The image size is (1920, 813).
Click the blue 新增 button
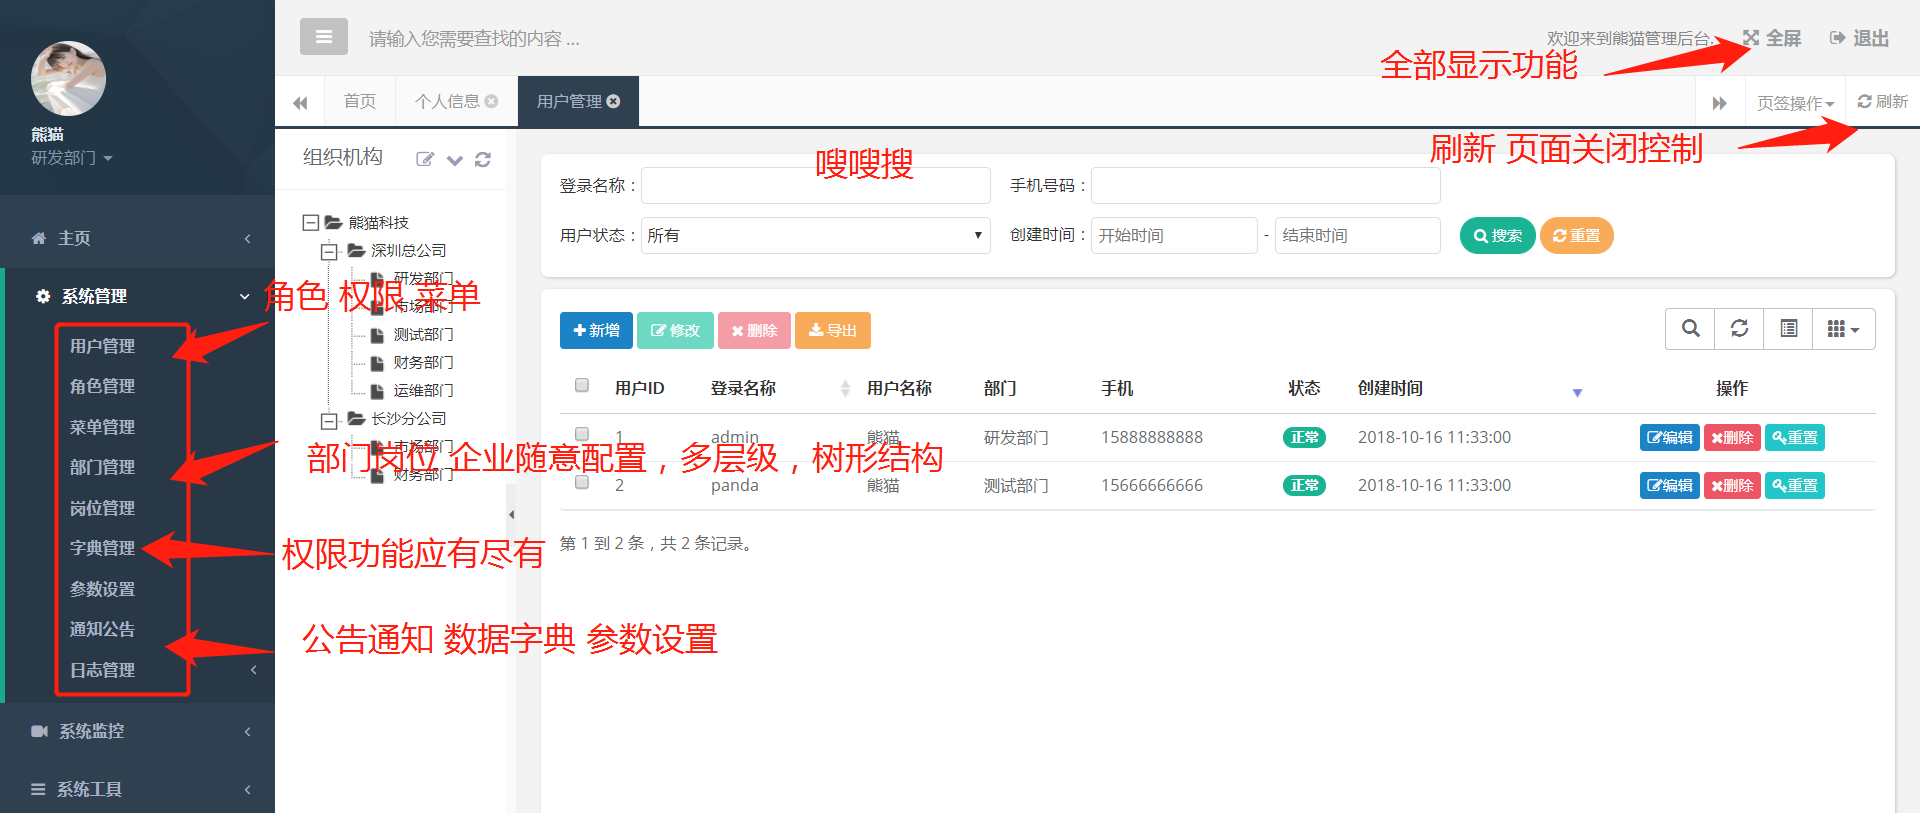(596, 331)
